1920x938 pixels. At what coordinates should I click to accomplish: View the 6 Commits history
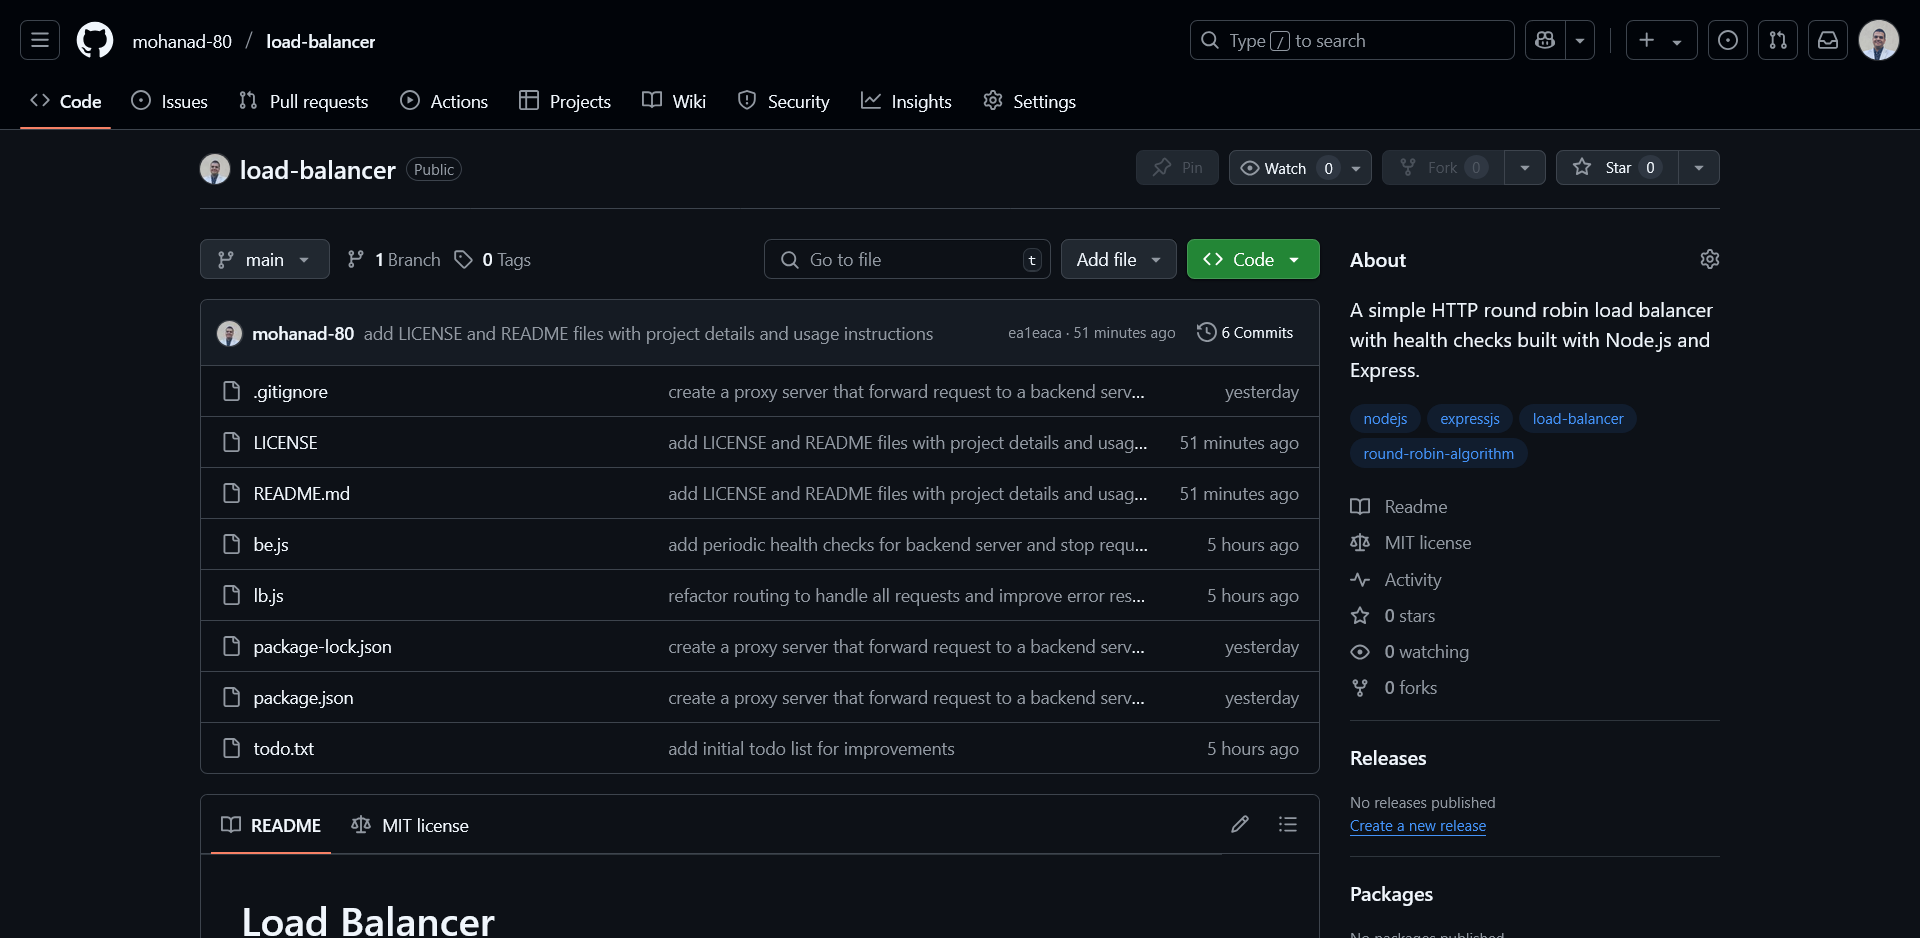(1245, 333)
